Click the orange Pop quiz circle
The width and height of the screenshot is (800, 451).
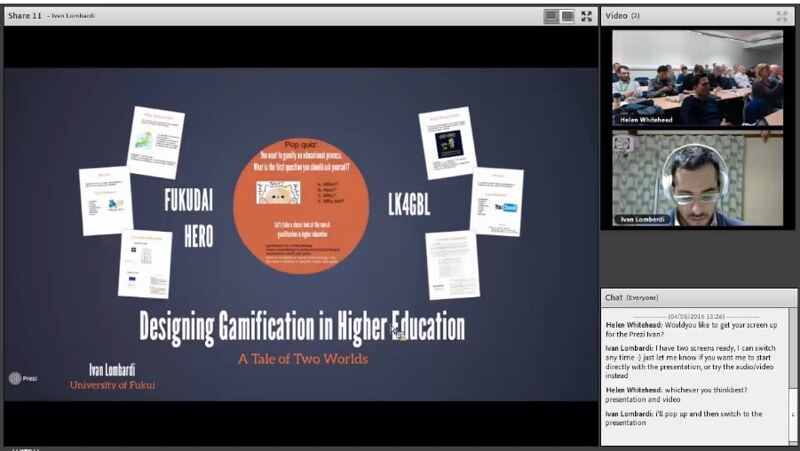pyautogui.click(x=301, y=206)
